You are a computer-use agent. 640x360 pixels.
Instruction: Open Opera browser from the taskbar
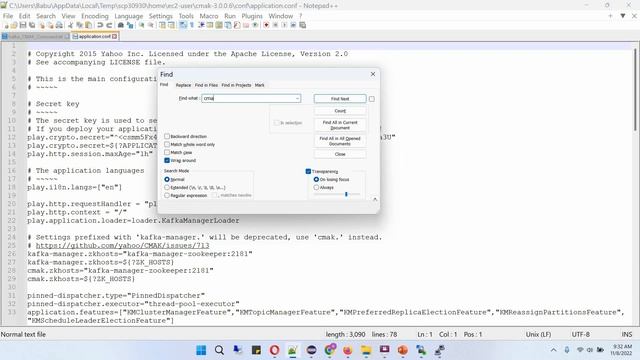tap(274, 350)
